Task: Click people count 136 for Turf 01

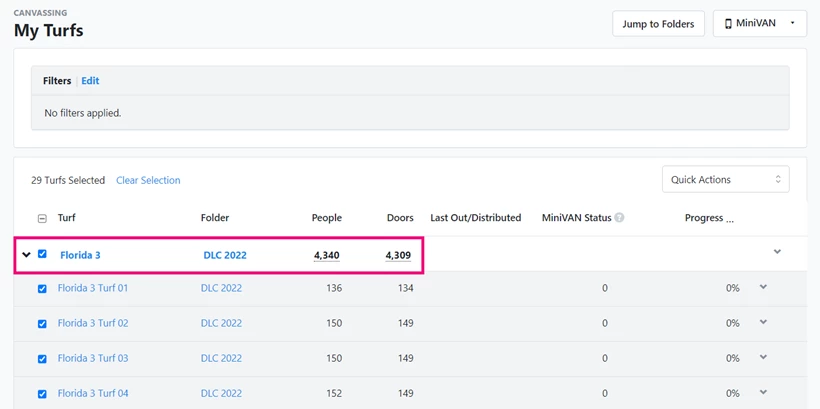Action: click(x=334, y=288)
